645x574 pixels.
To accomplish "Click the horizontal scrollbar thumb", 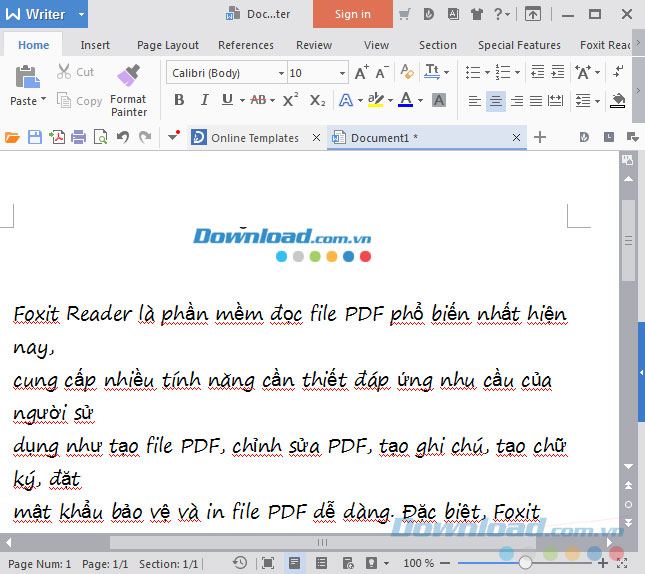I will click(x=322, y=542).
